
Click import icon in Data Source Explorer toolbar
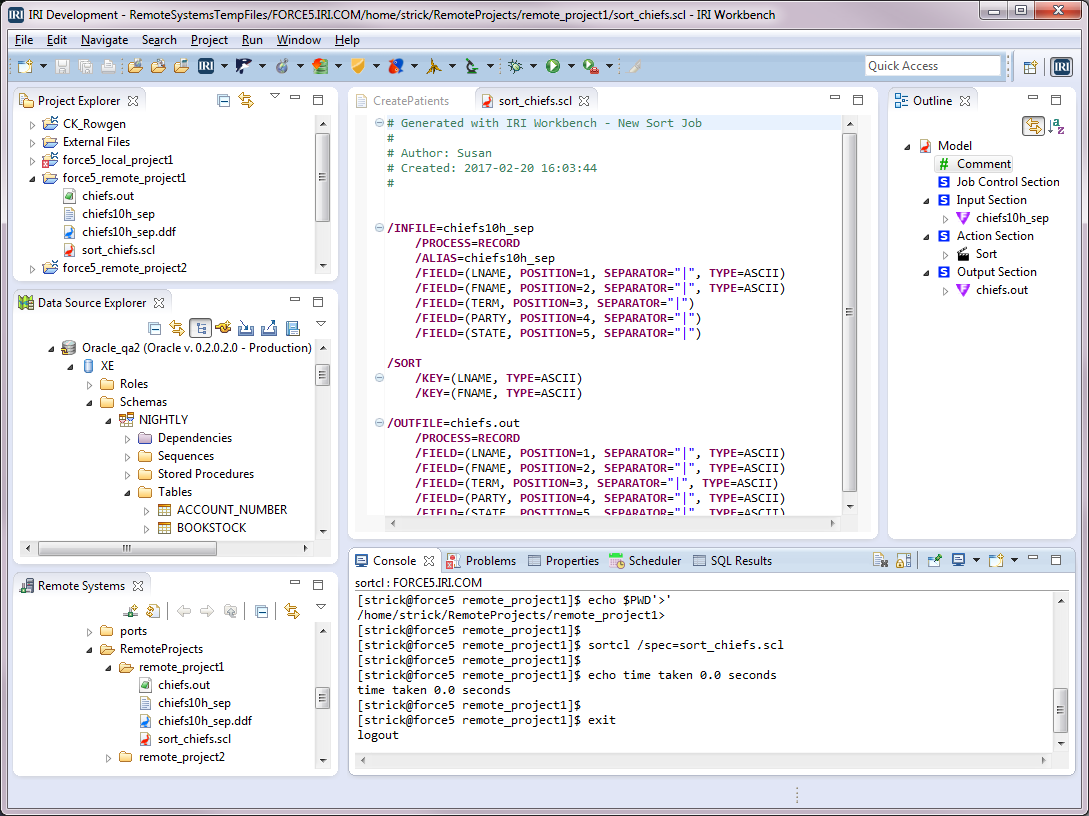(246, 328)
